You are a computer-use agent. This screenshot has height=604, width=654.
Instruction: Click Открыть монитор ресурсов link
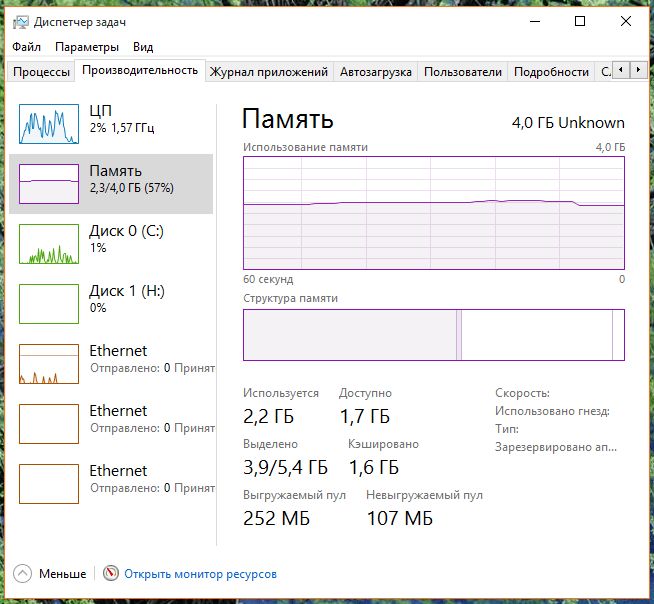pyautogui.click(x=200, y=574)
